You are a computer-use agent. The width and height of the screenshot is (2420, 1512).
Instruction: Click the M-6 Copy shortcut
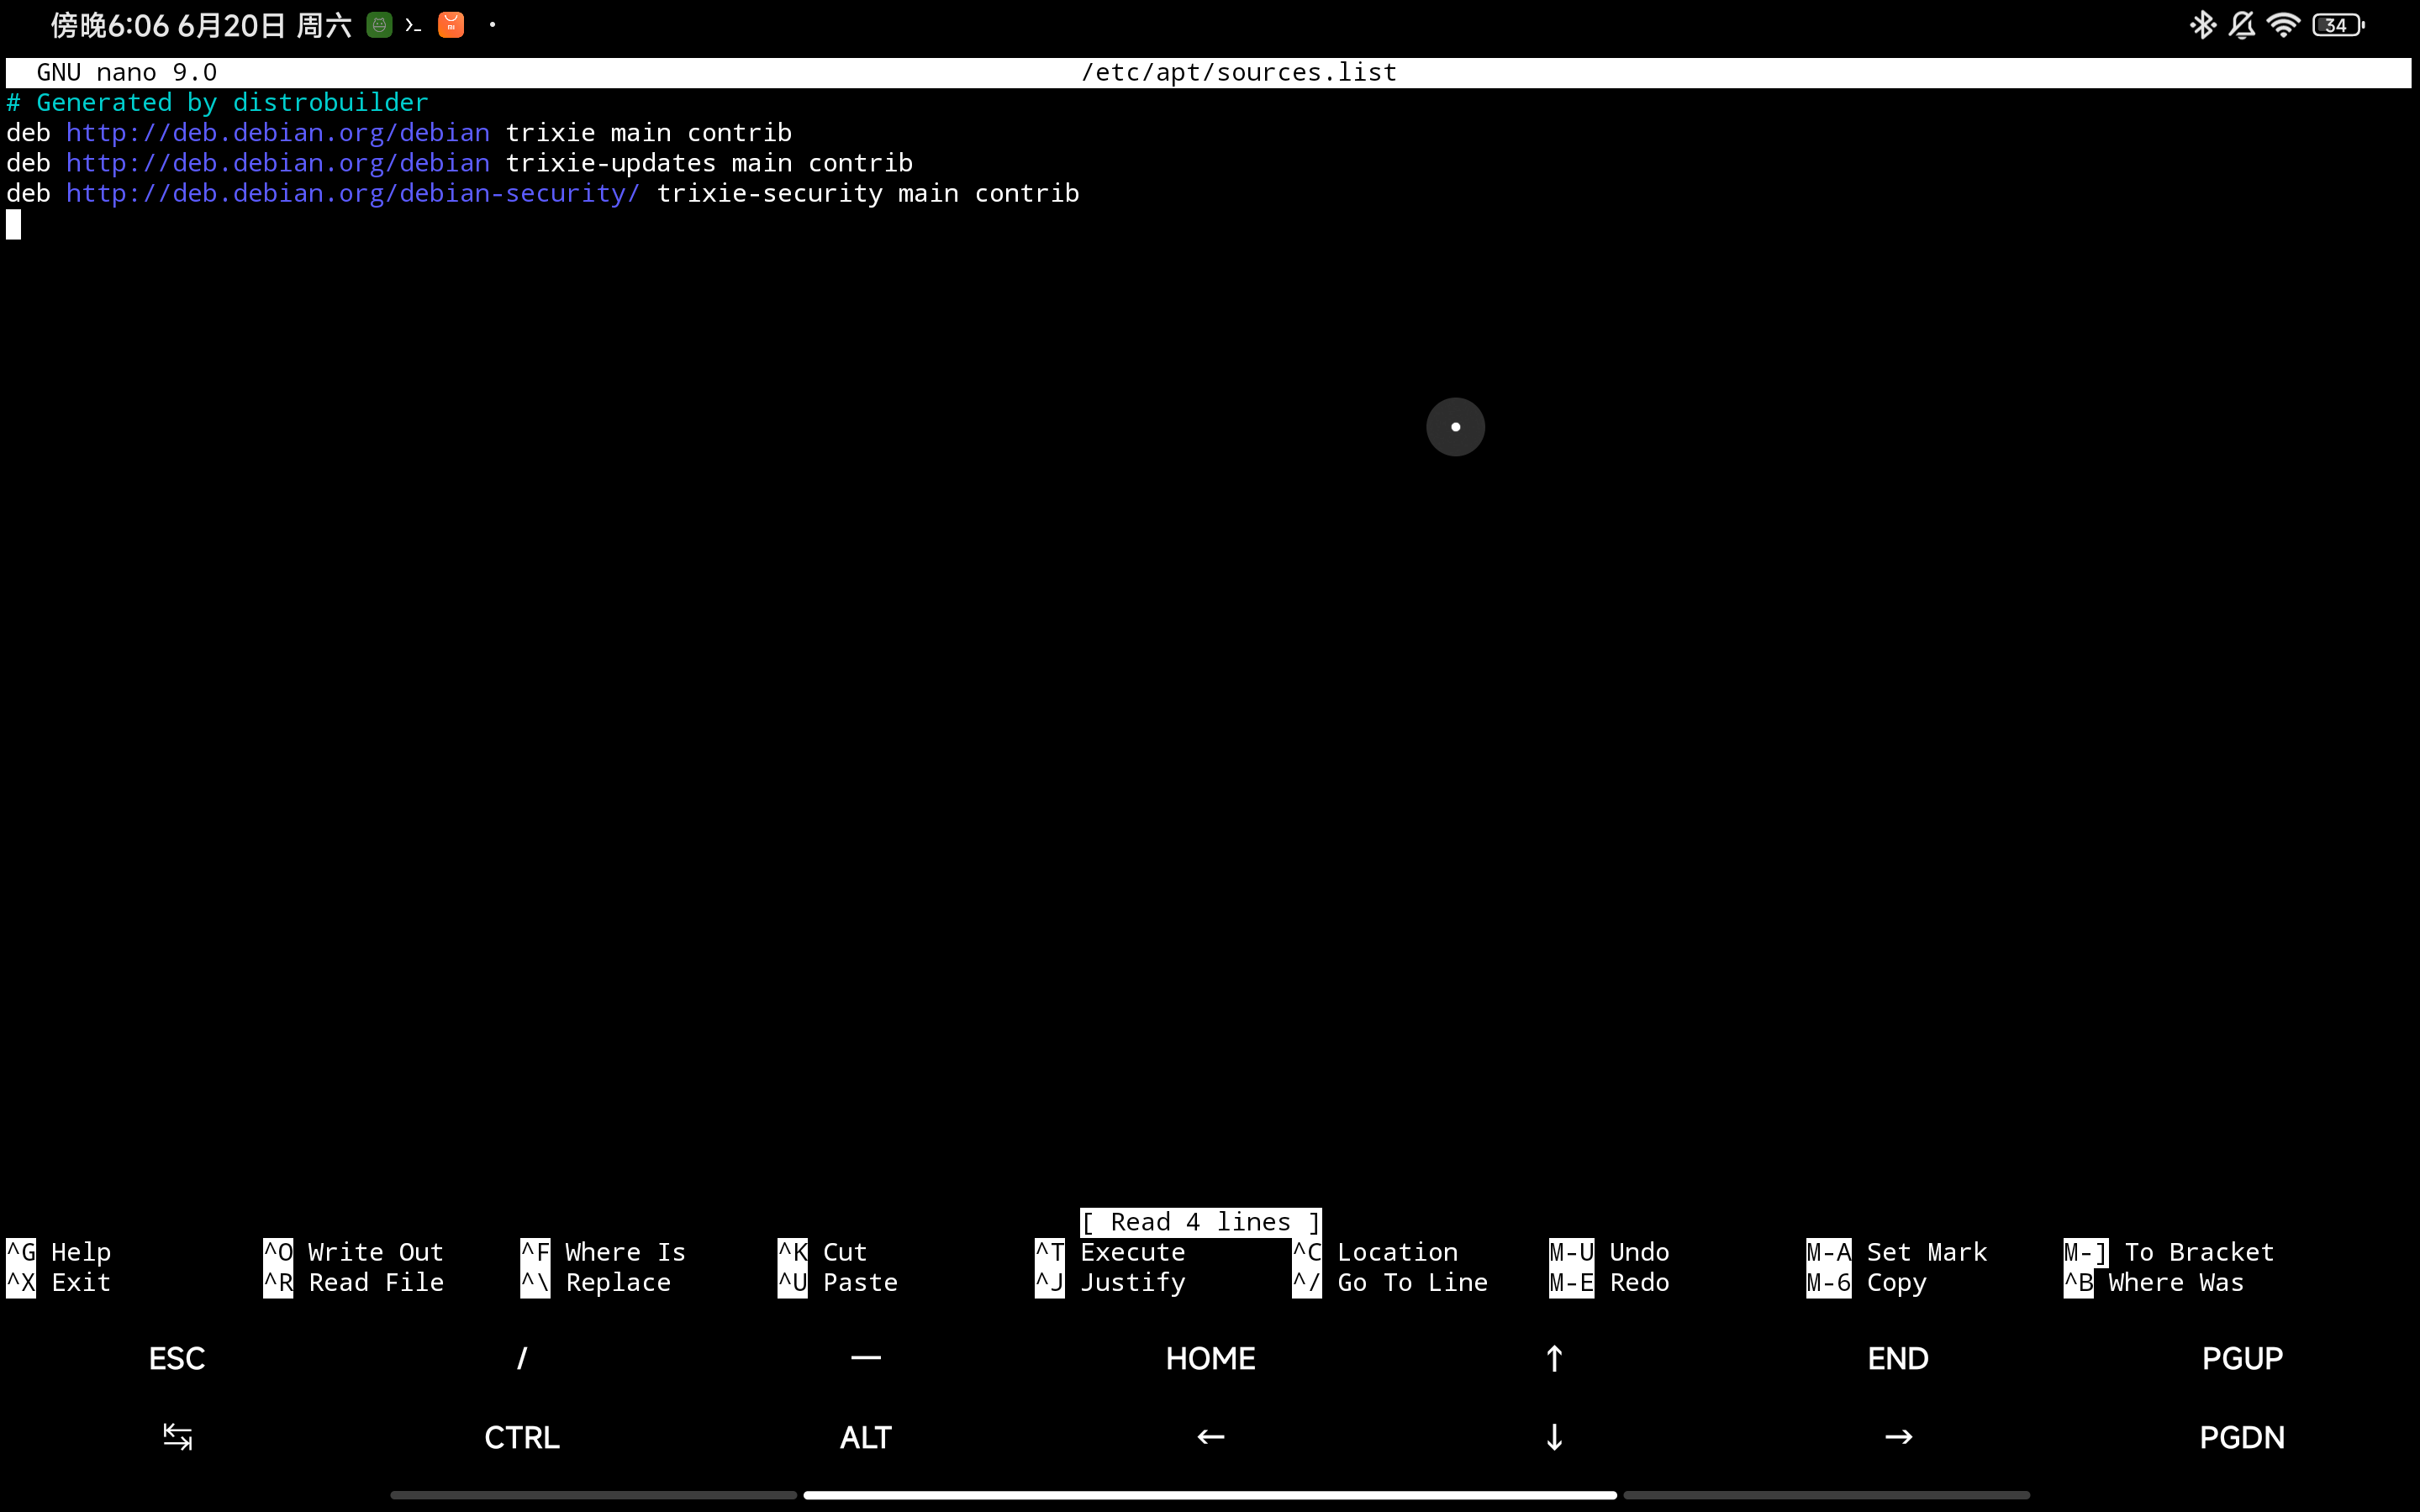click(1867, 1282)
